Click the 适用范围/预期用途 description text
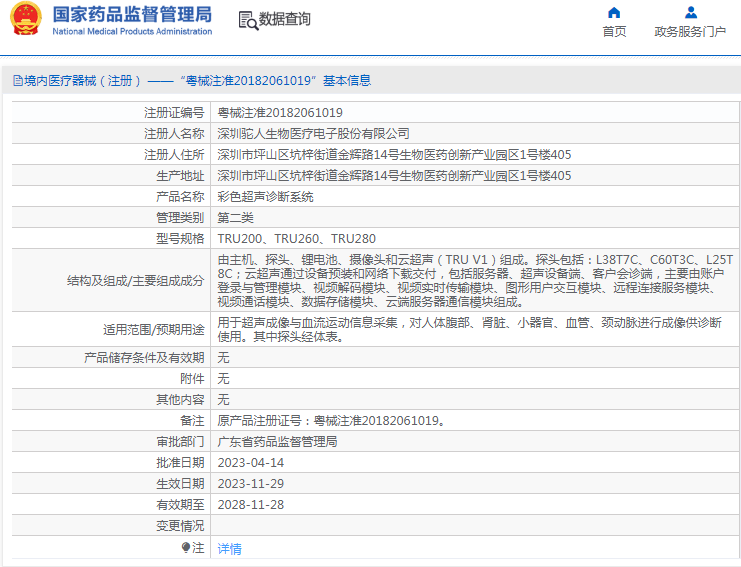 click(469, 330)
